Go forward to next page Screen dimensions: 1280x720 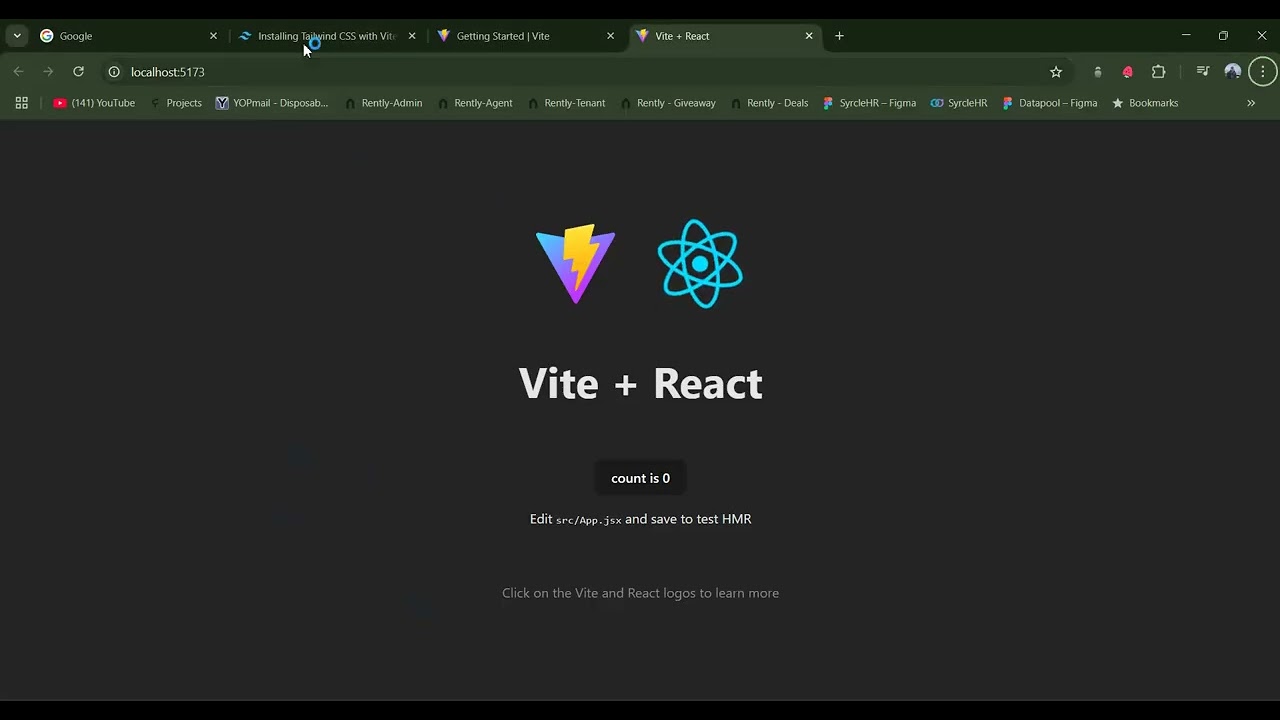(48, 72)
